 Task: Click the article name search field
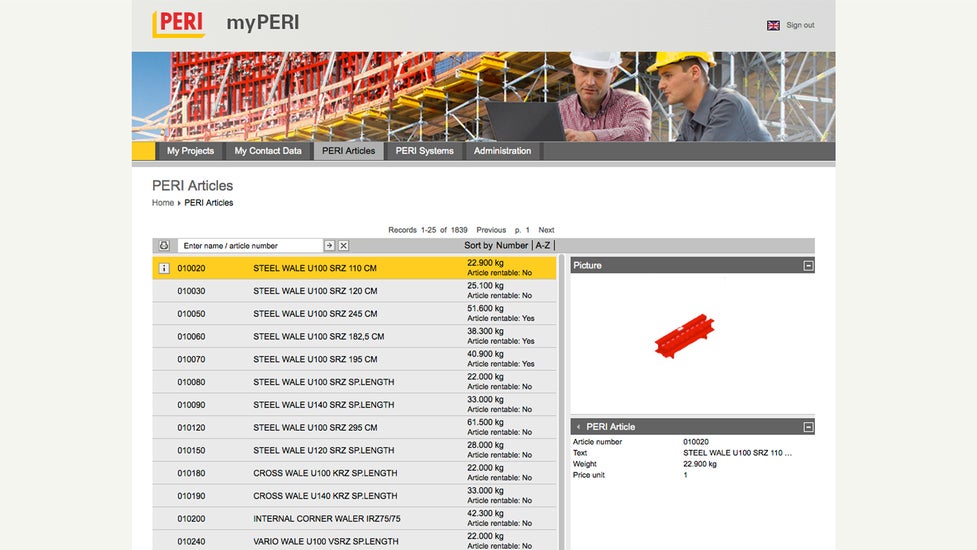coord(250,245)
